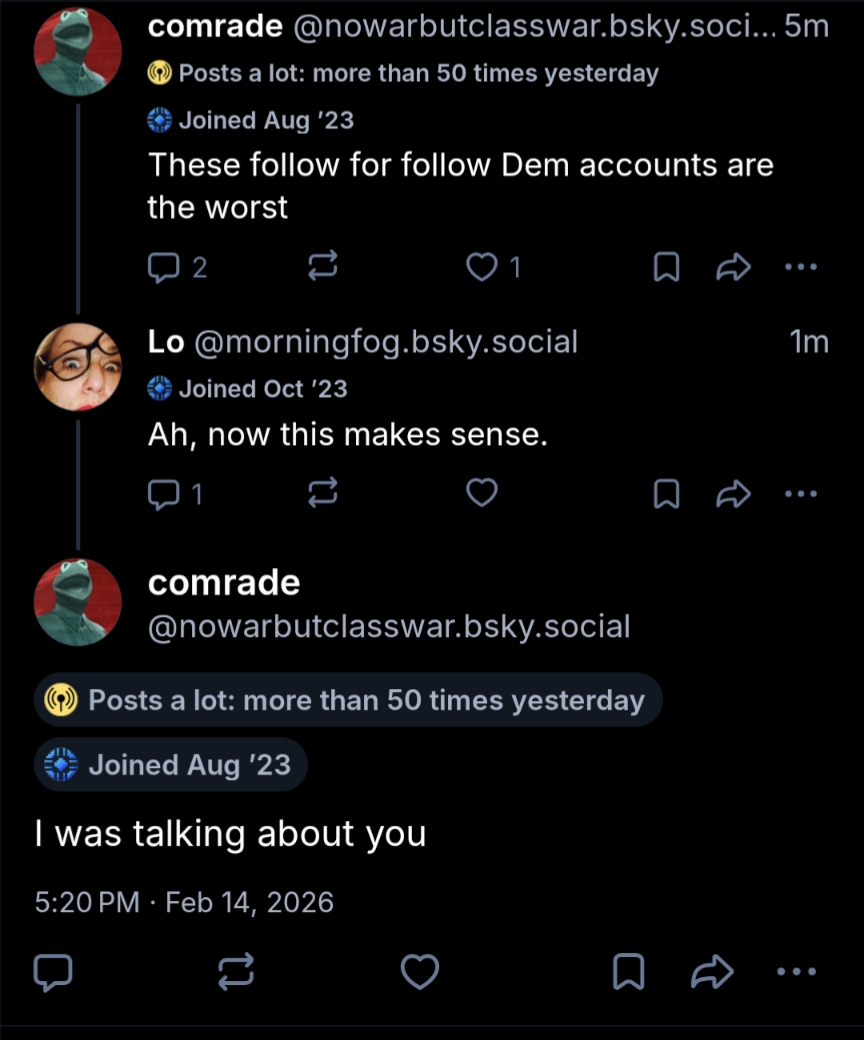Like the 'I was talking about you' post
This screenshot has height=1040, width=864.
tap(420, 971)
